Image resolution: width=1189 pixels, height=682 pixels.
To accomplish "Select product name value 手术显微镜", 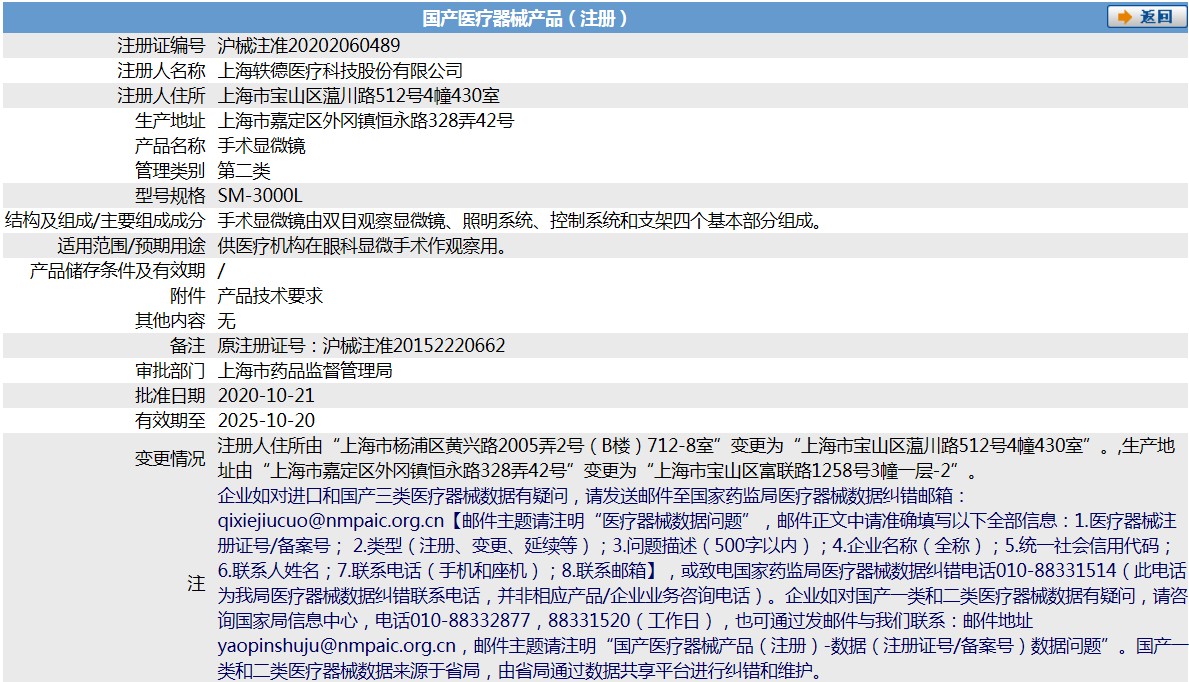I will pyautogui.click(x=262, y=146).
